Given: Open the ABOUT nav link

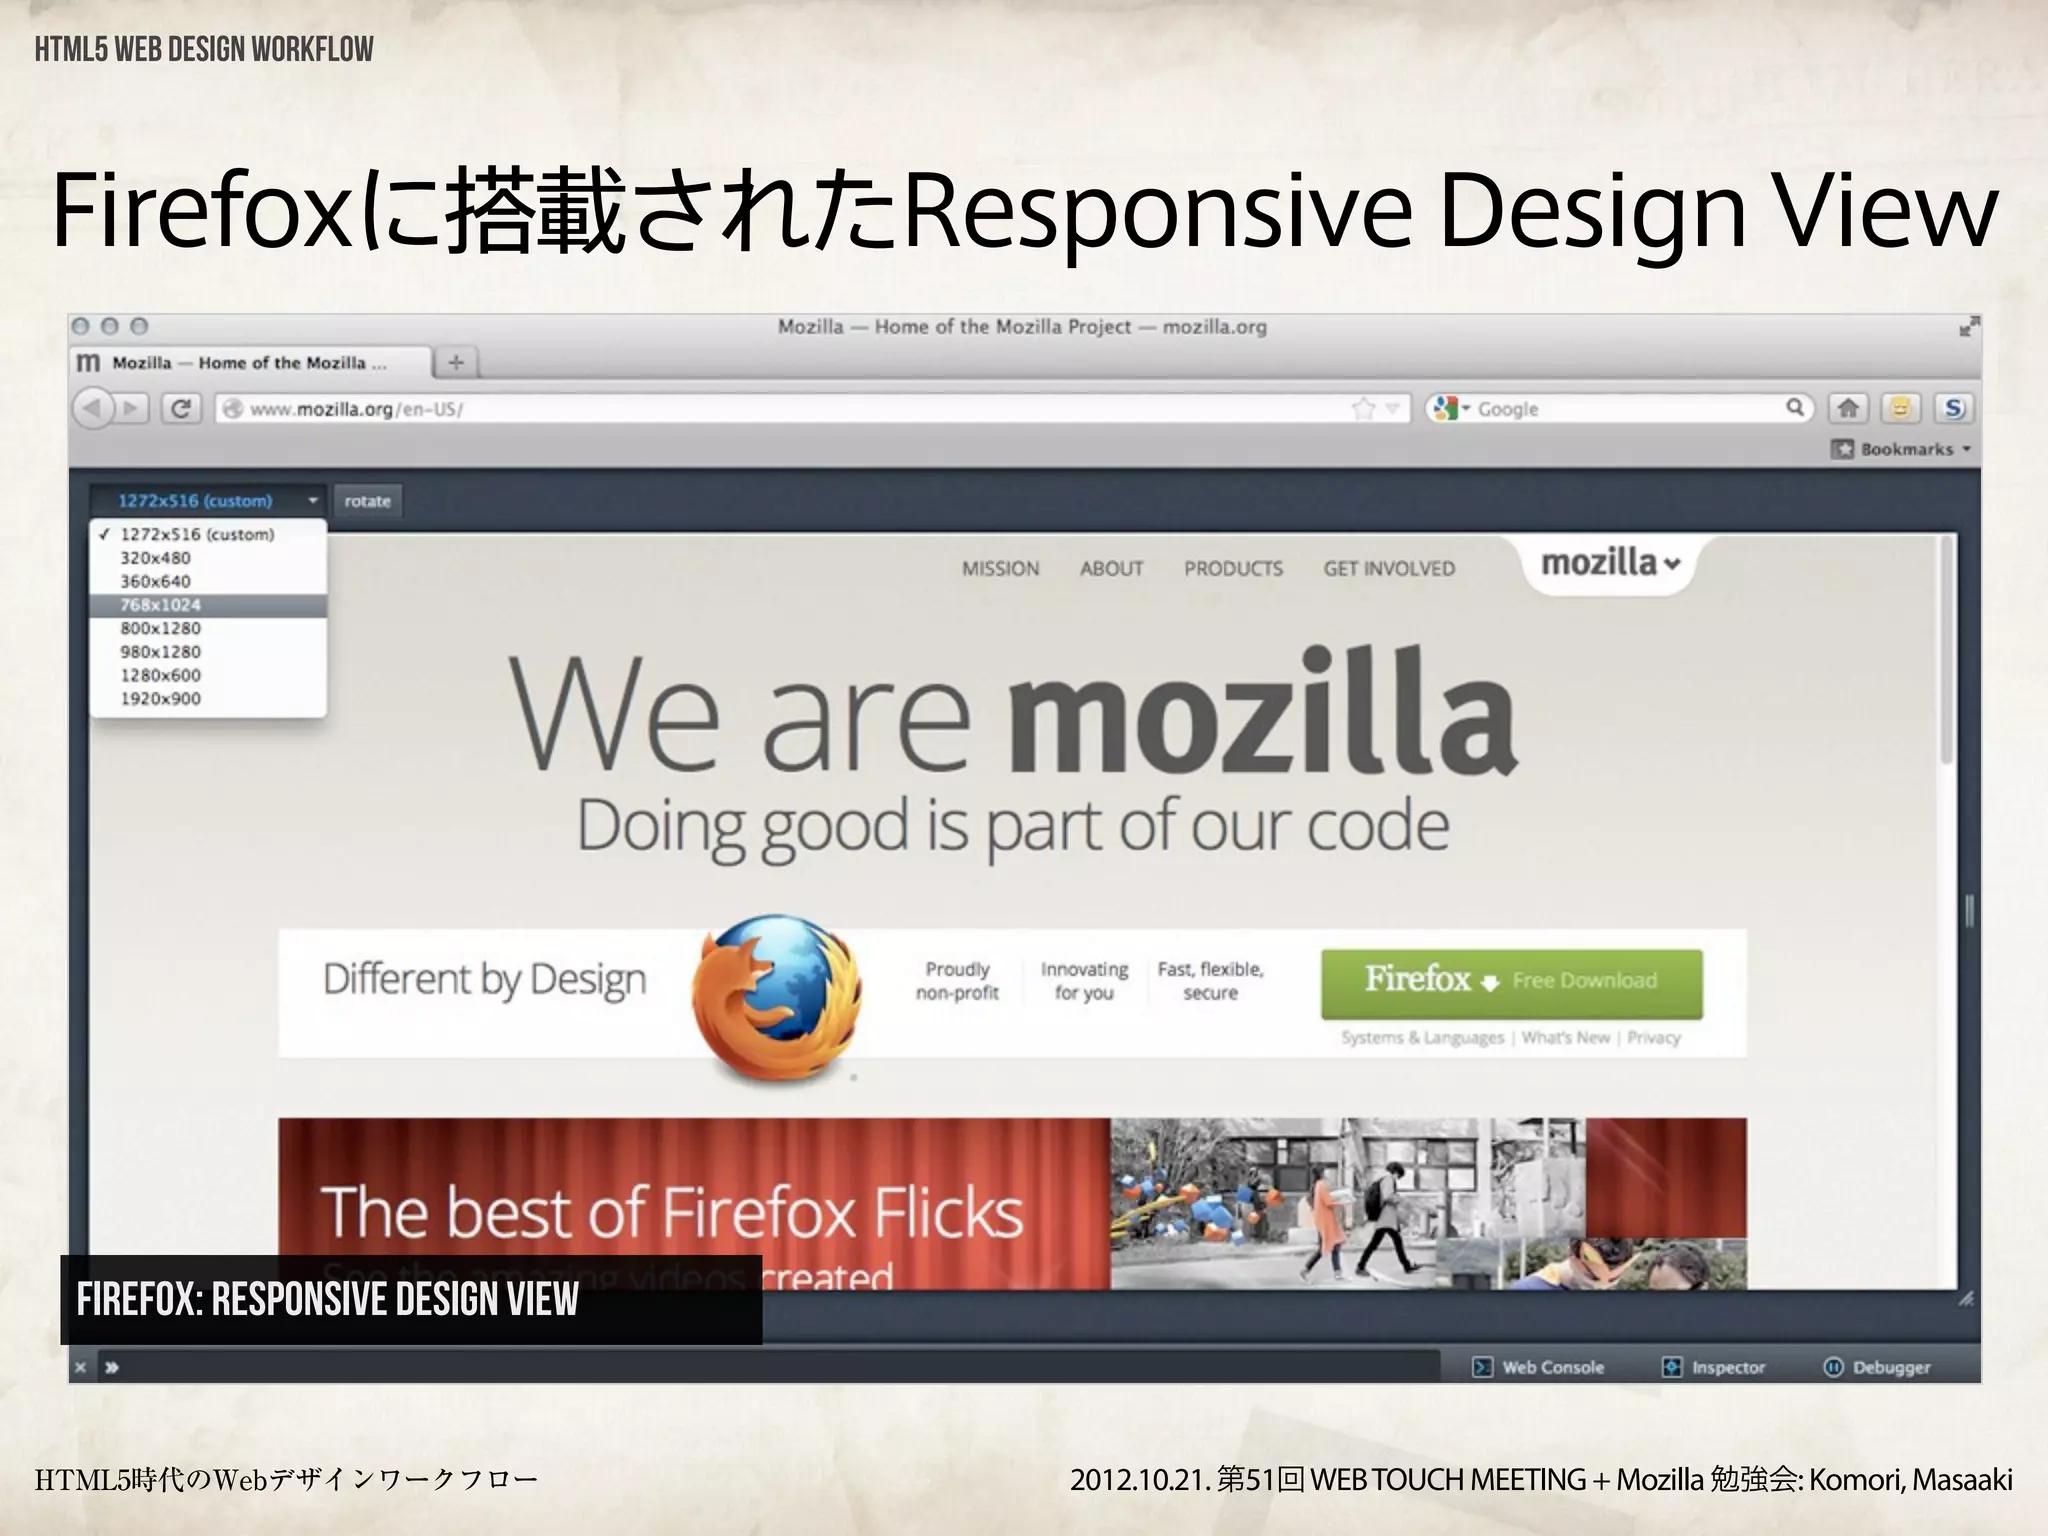Looking at the screenshot, I should coord(1111,569).
